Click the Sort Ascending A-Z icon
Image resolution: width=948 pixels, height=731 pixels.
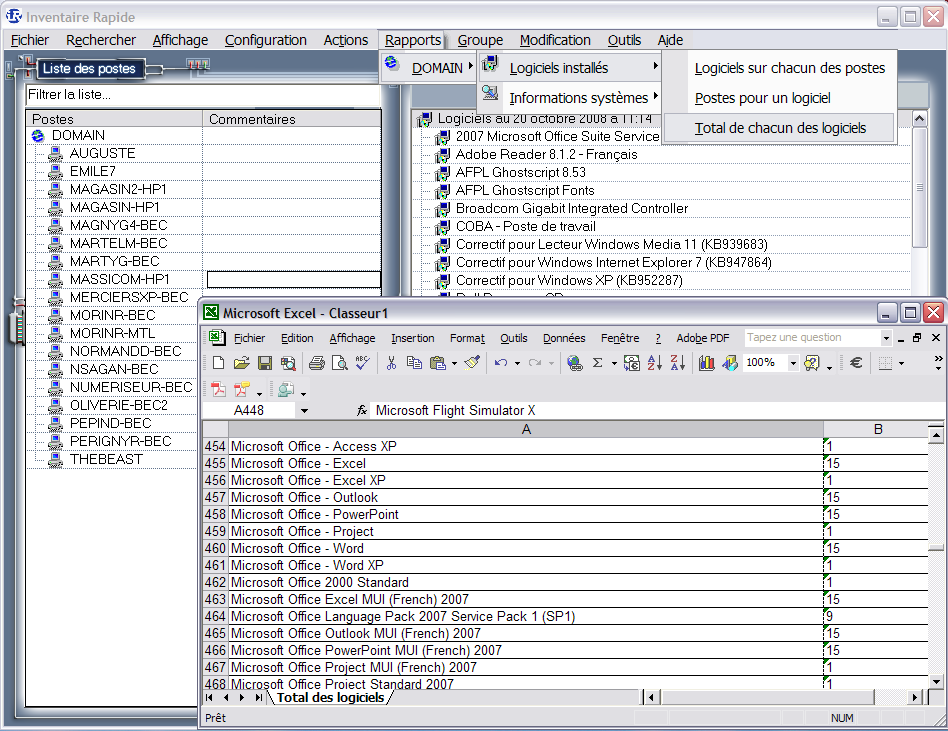coord(655,363)
